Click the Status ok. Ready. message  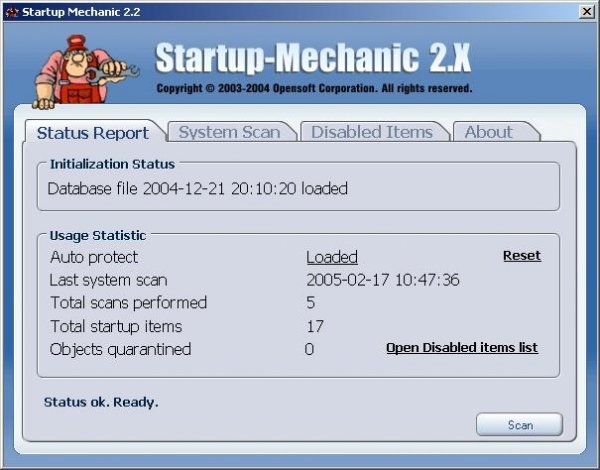coord(101,402)
